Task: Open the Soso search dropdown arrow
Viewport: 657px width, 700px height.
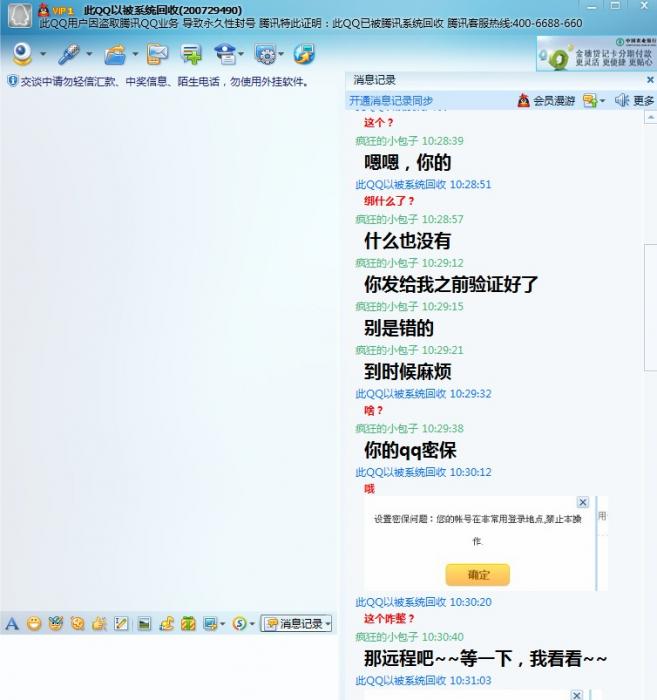Action: [x=252, y=624]
